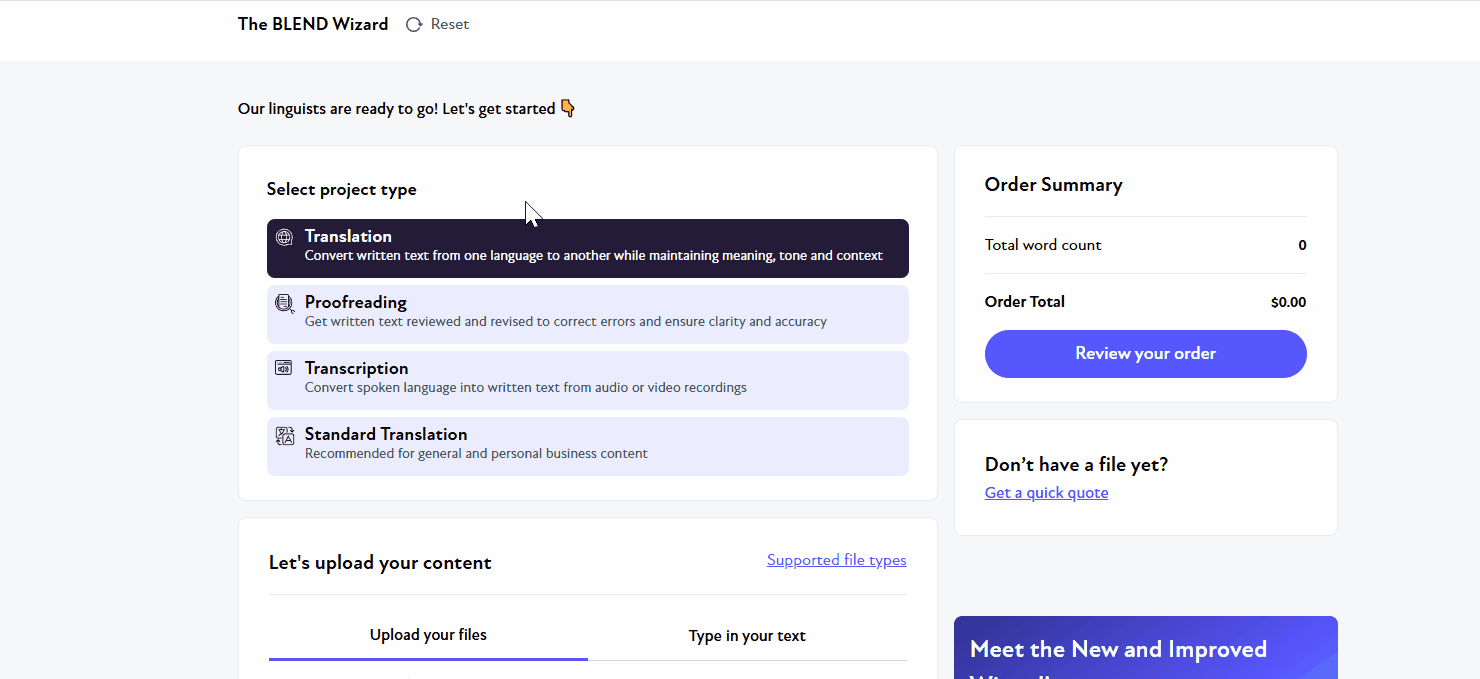Viewport: 1480px width, 679px height.
Task: Click the audio icon beside Transcription
Action: [284, 368]
